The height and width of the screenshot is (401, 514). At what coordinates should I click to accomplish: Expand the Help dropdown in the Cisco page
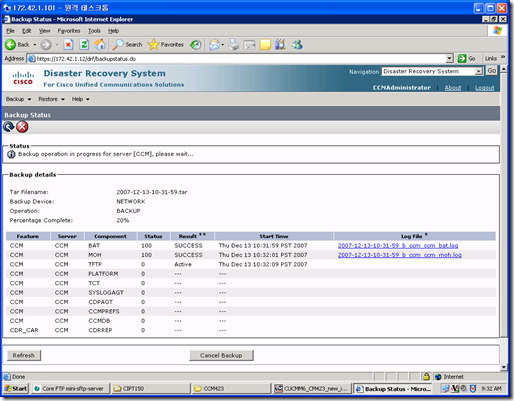click(81, 99)
